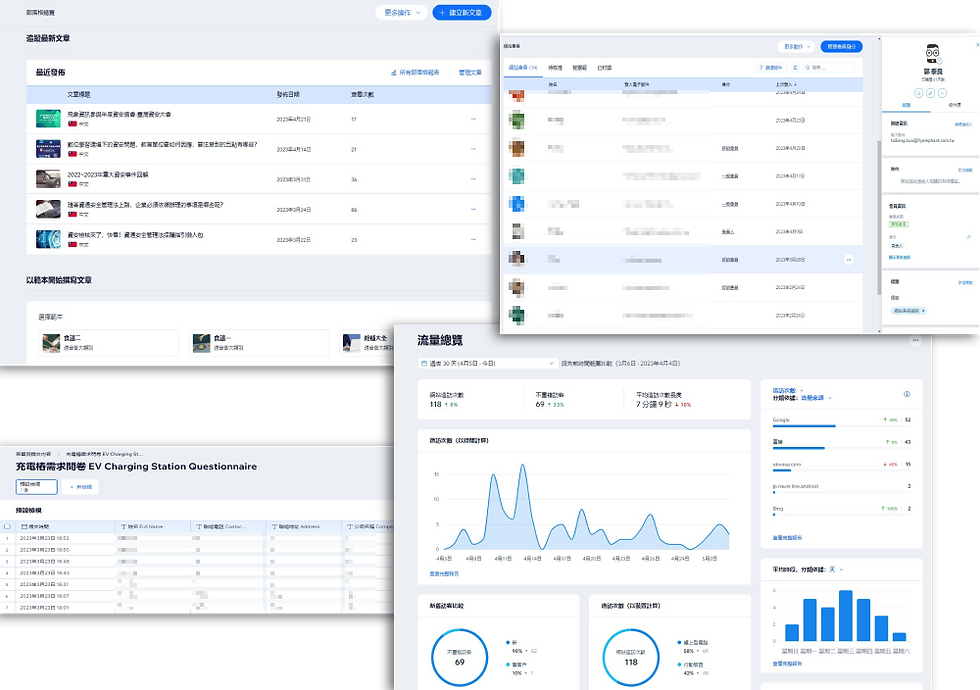Screen dimensions: 980x690
Task: Click the member avatar on the 2023年4月17日 row
Action: pyautogui.click(x=517, y=176)
